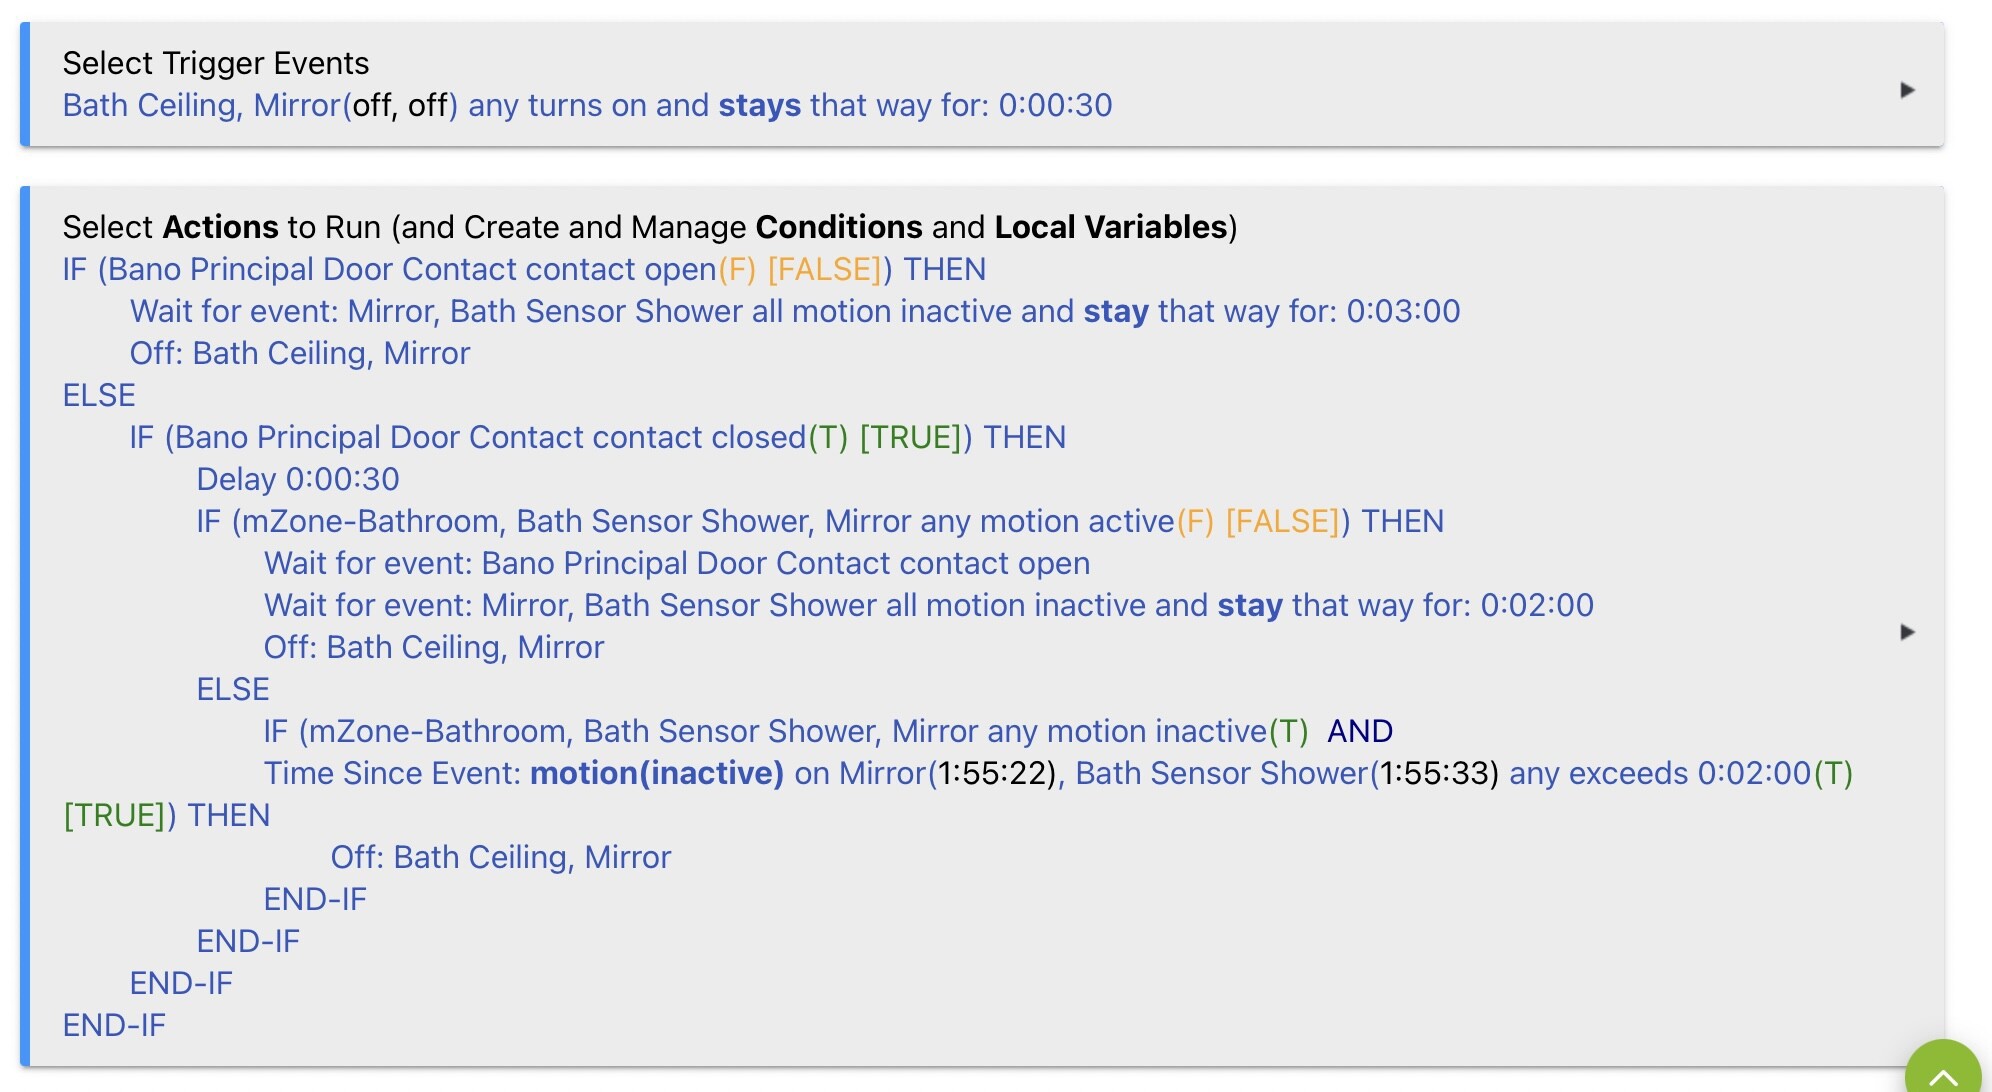Expand the Select Trigger Events arrow
Image resolution: width=1992 pixels, height=1092 pixels.
tap(1907, 90)
